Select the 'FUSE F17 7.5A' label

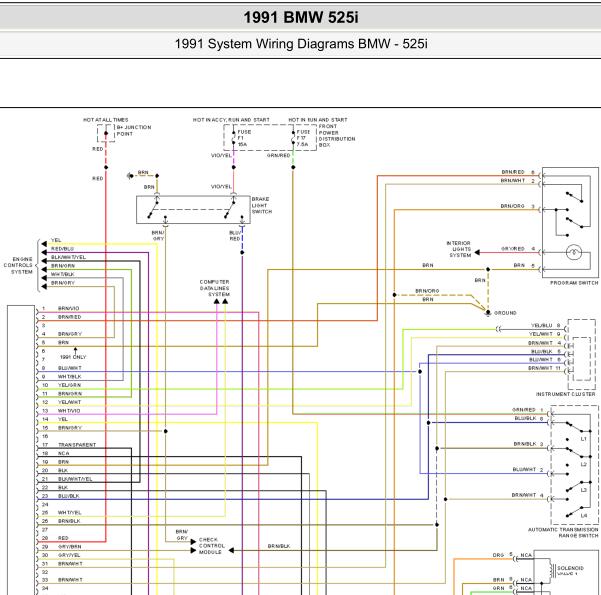click(303, 138)
